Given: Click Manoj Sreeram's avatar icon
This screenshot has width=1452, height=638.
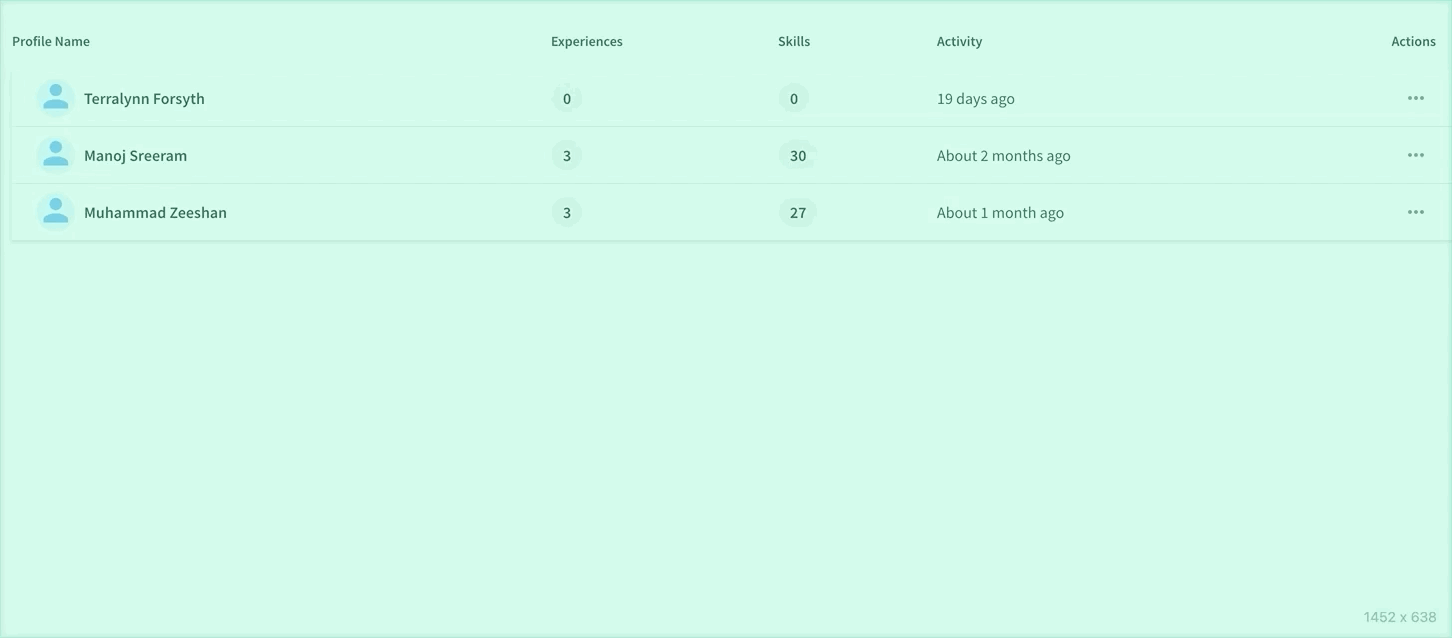Looking at the screenshot, I should coord(56,155).
